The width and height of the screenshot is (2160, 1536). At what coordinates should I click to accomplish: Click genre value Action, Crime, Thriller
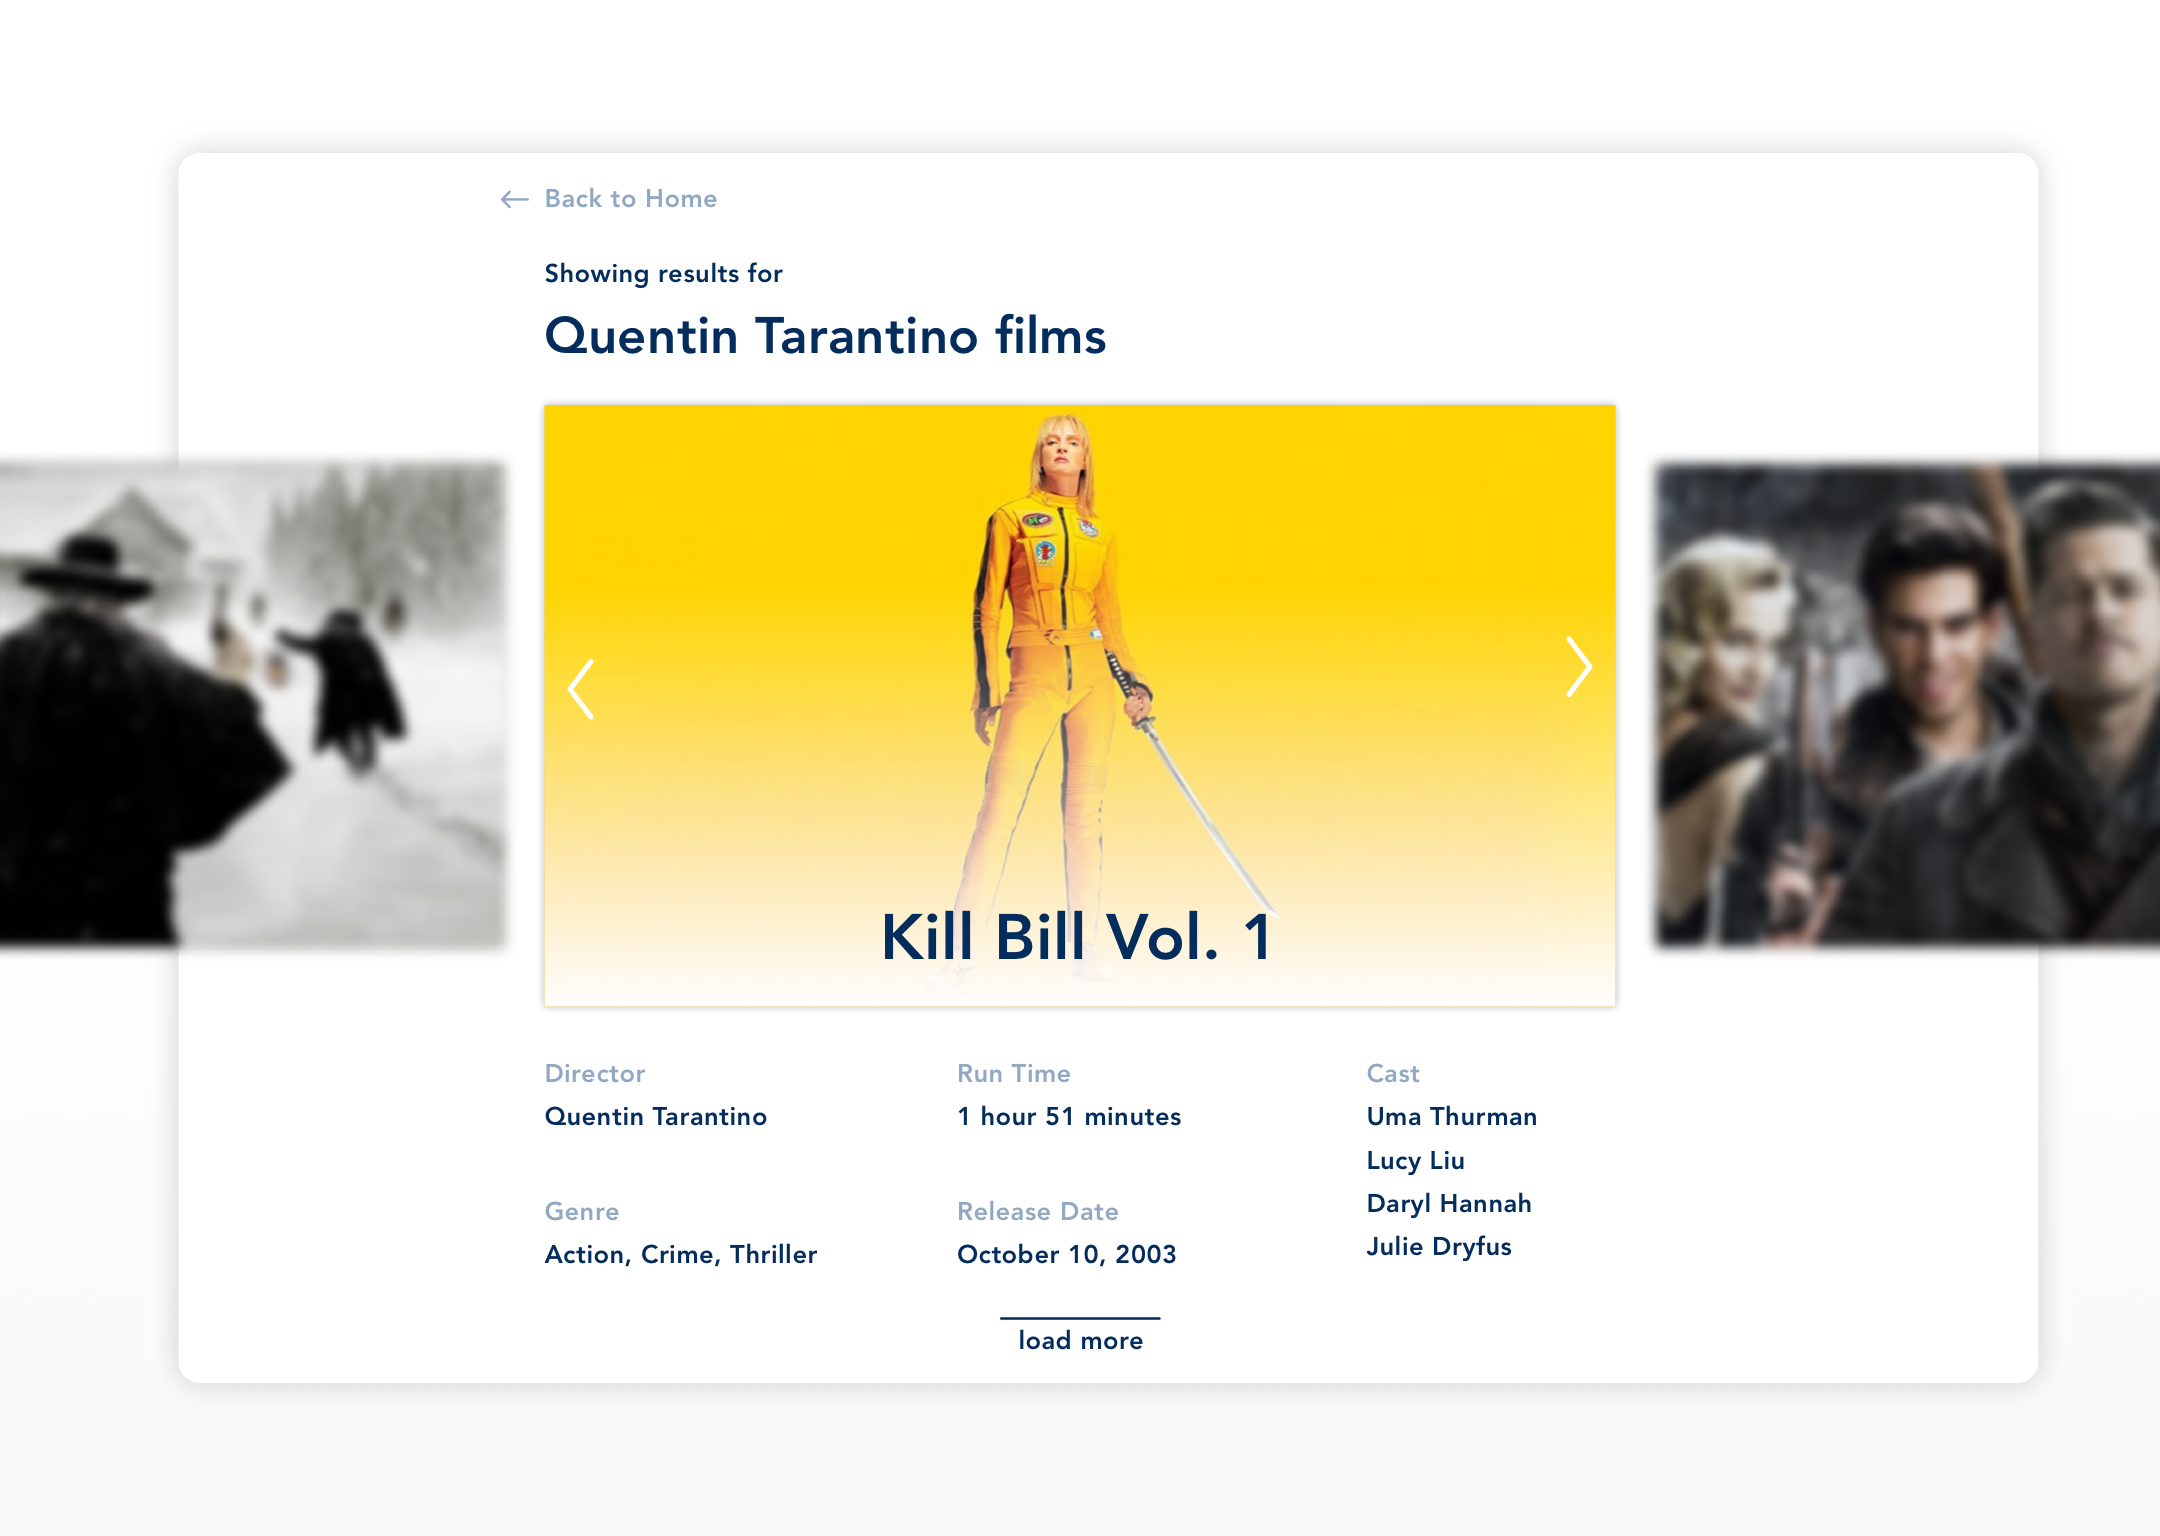point(681,1254)
